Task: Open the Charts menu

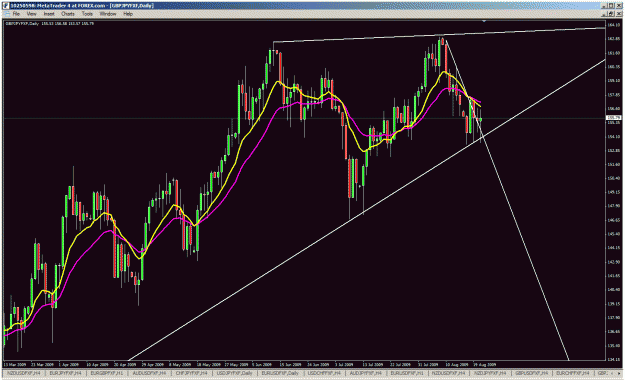Action: point(68,14)
